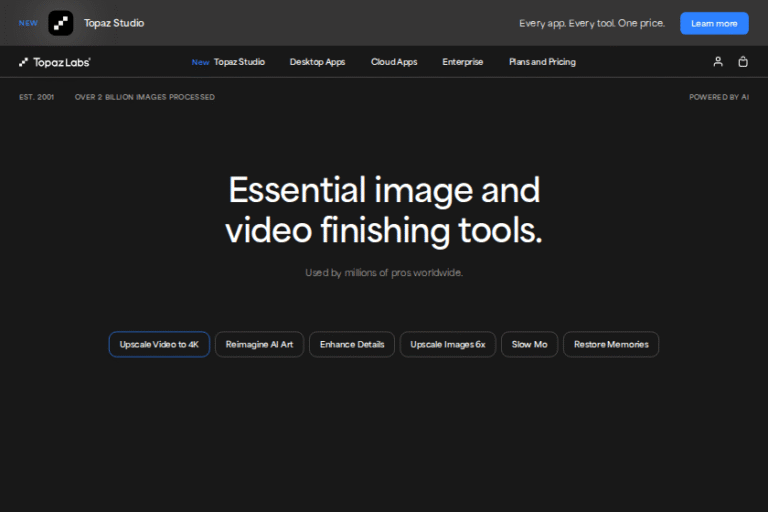Select the Reimagine AI Art option
768x512 pixels.
click(x=259, y=344)
